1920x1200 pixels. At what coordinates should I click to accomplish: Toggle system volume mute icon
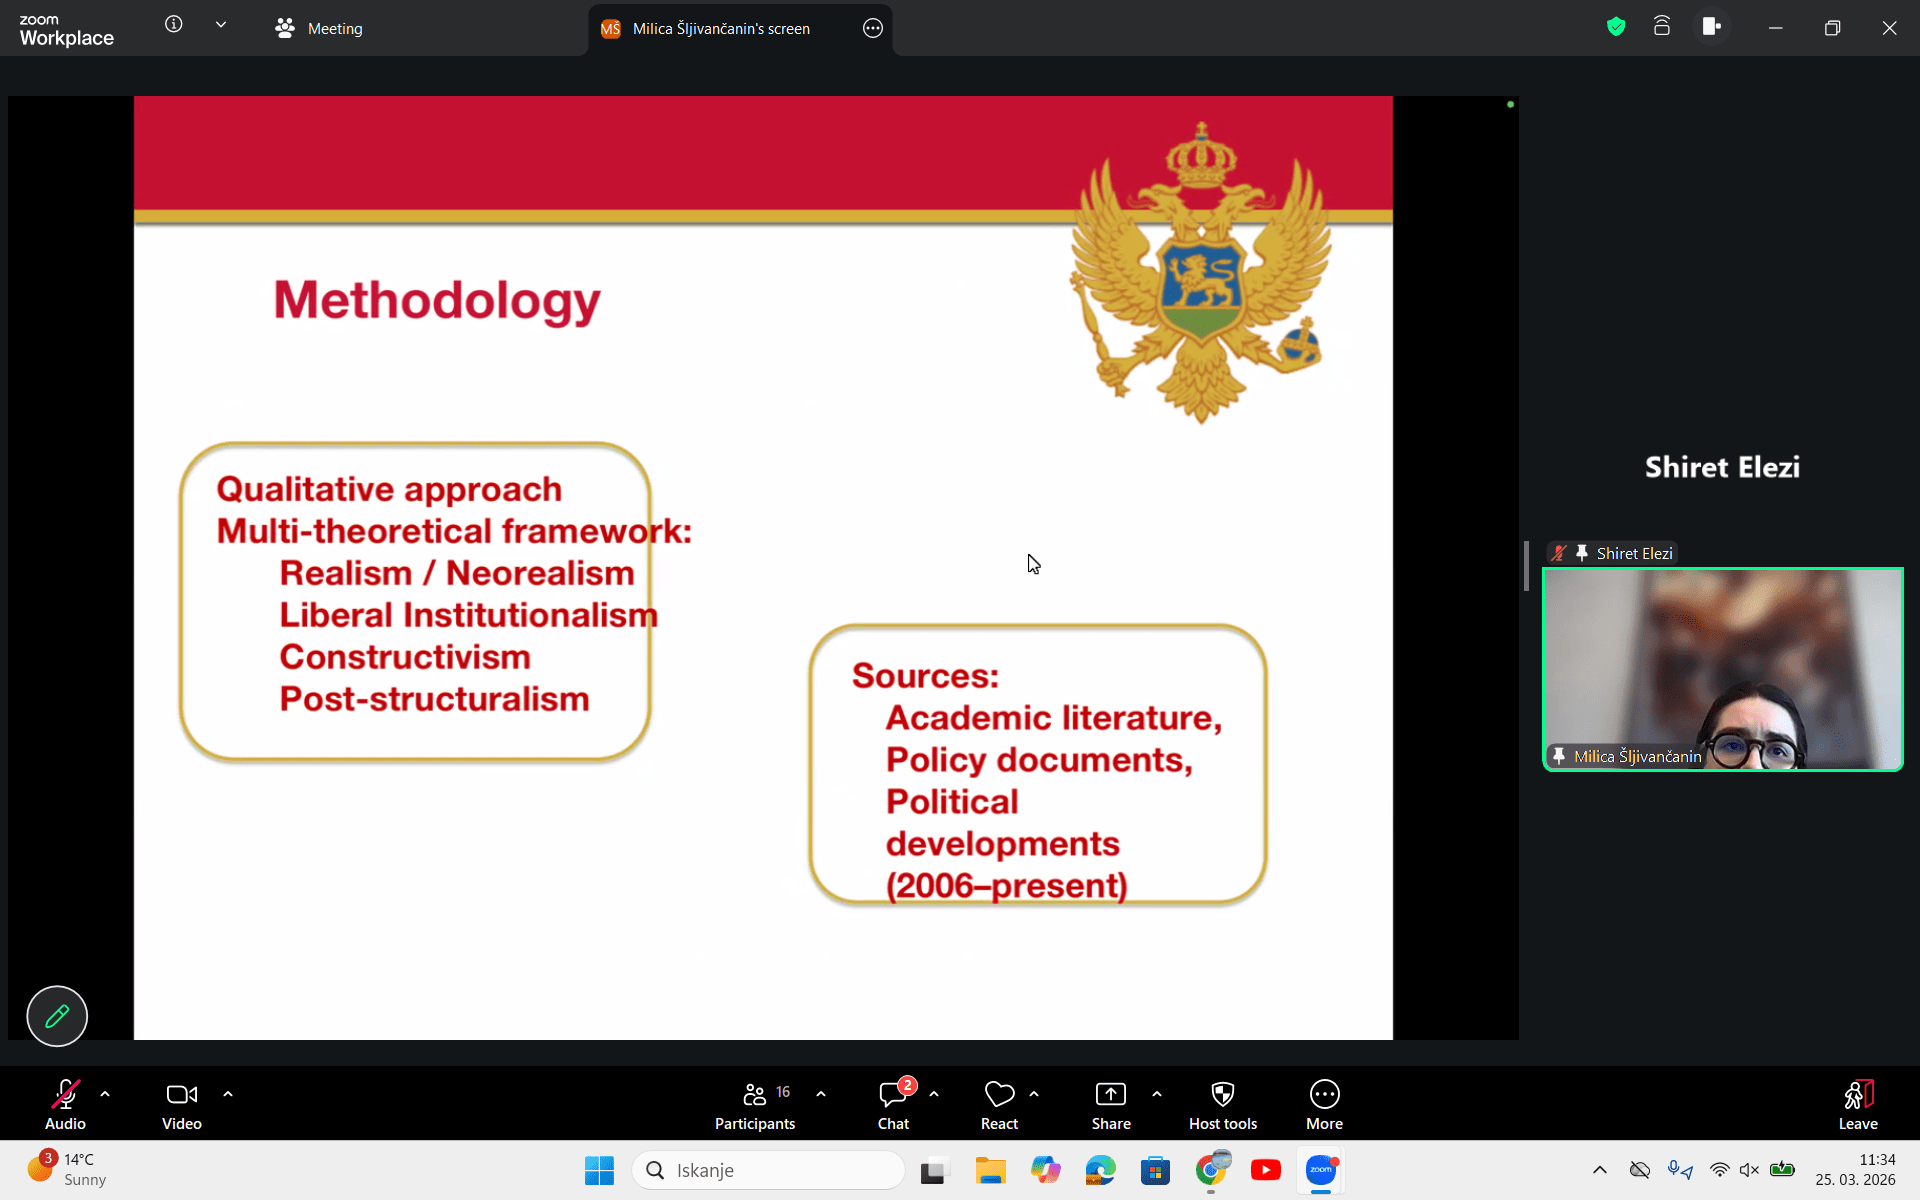coord(1749,1170)
